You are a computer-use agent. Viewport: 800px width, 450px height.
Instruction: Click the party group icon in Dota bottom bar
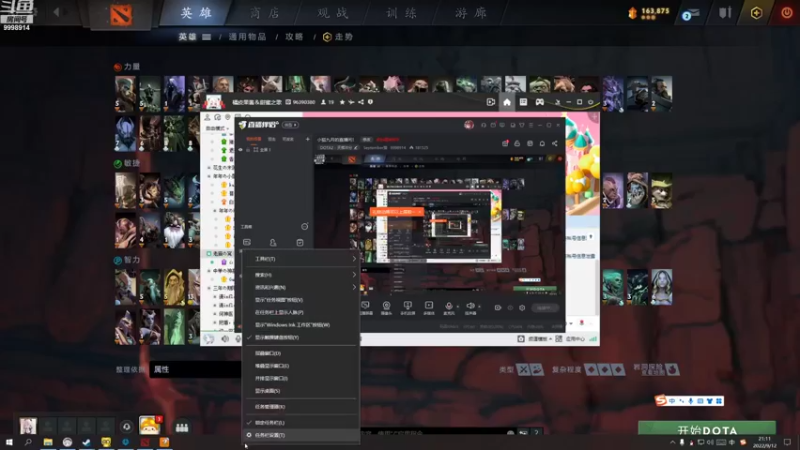182,427
